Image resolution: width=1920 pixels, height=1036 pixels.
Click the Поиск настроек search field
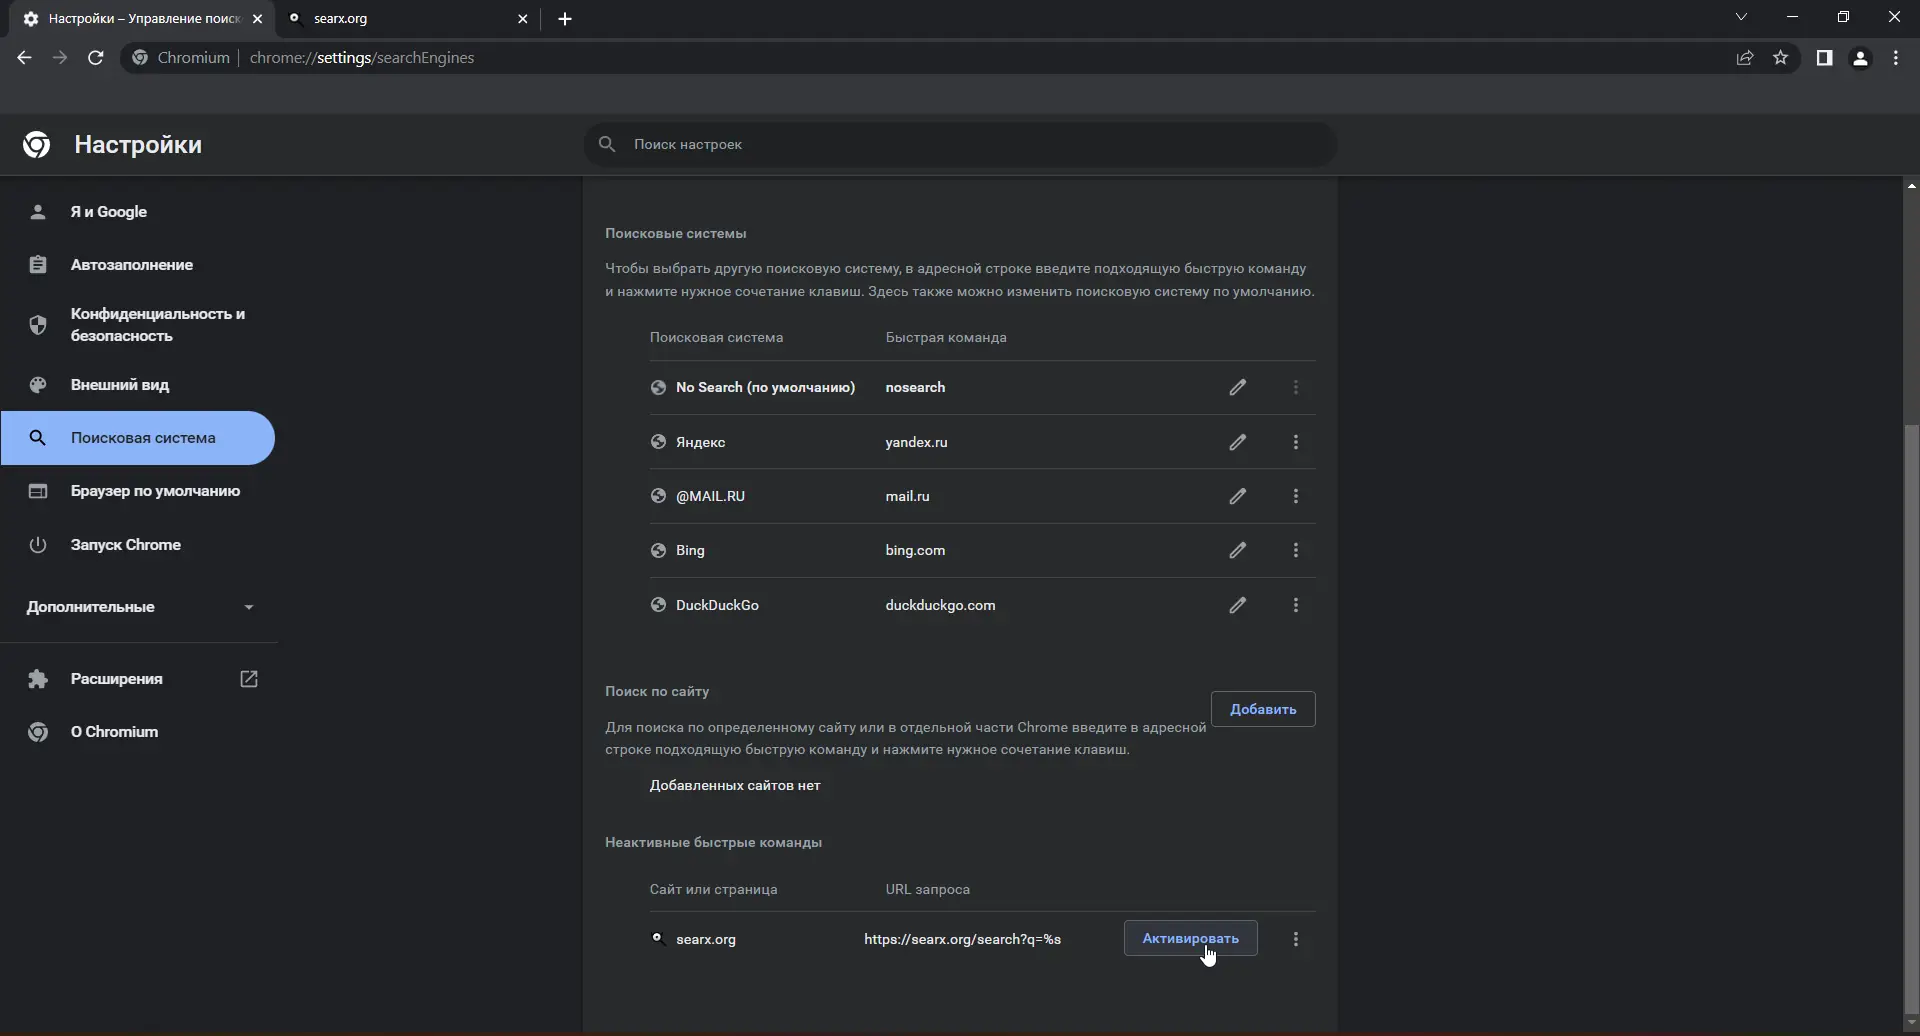tap(960, 143)
